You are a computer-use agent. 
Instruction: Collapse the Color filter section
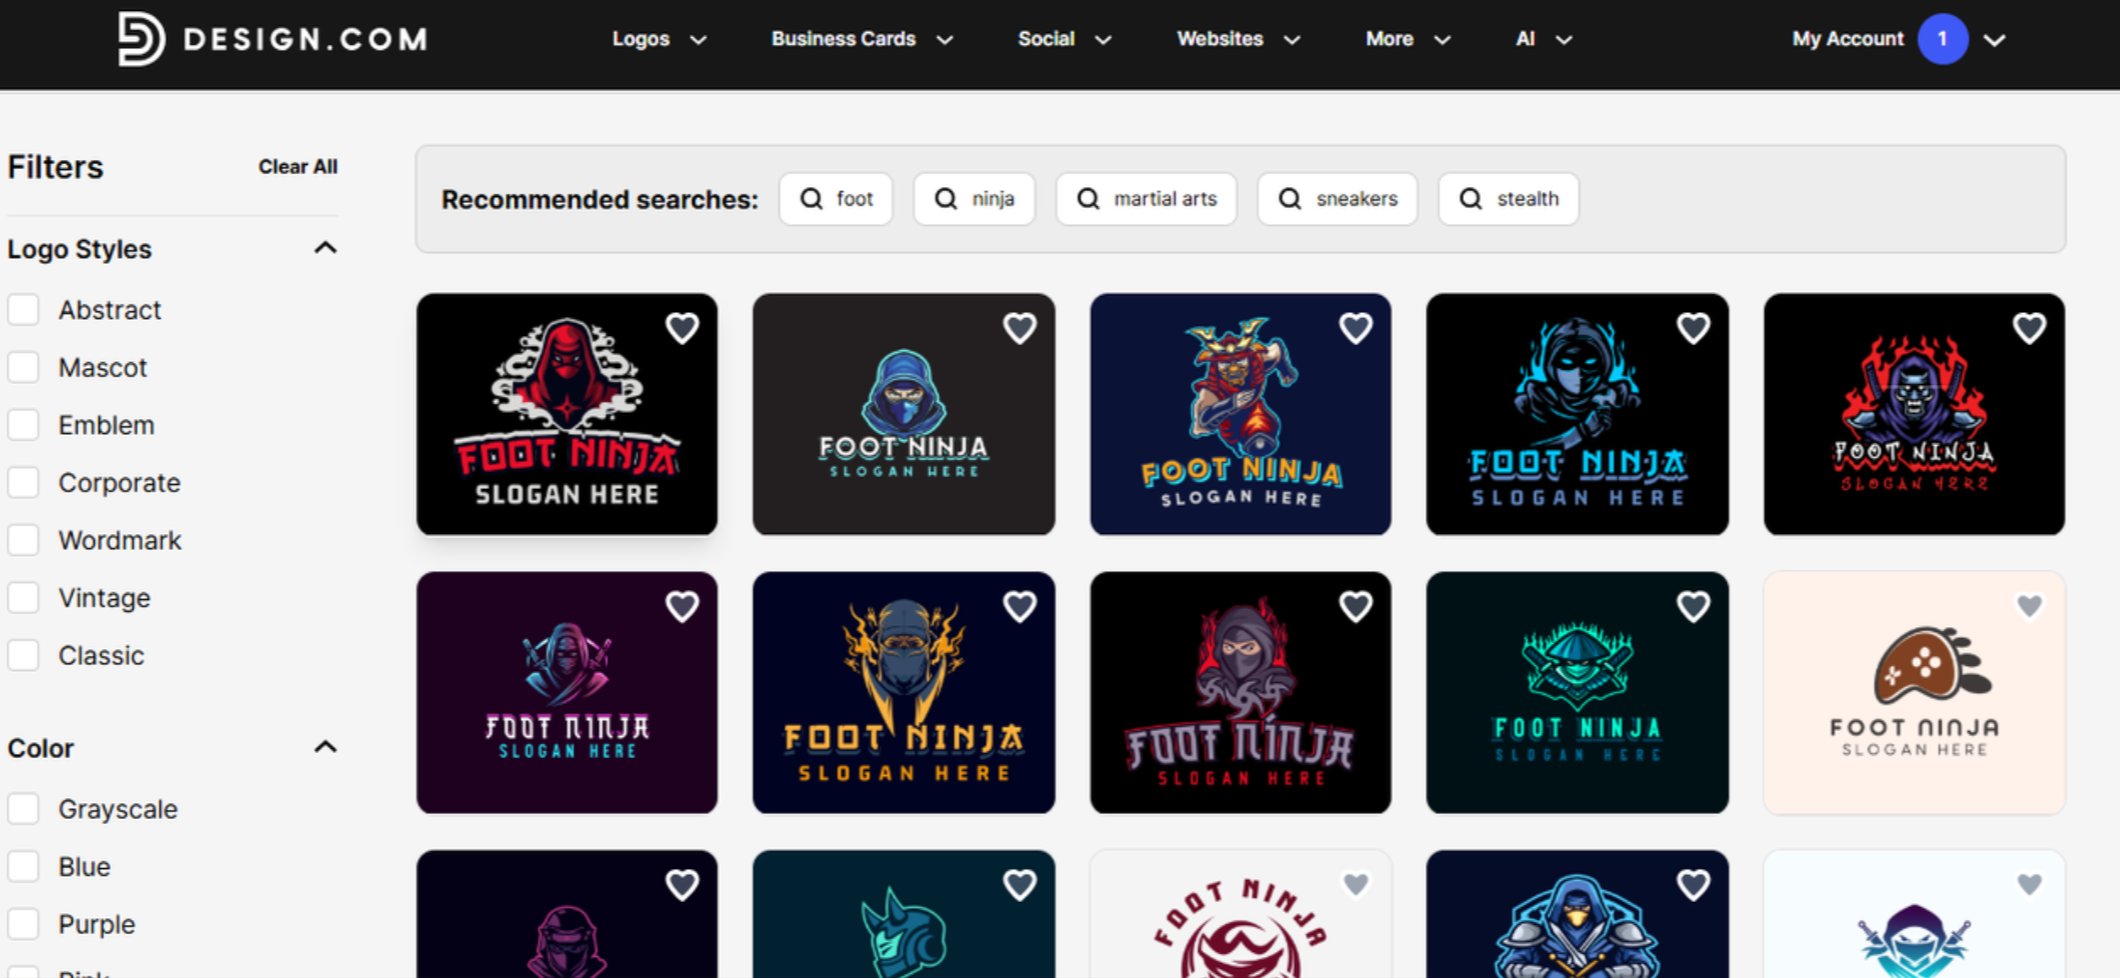324,746
